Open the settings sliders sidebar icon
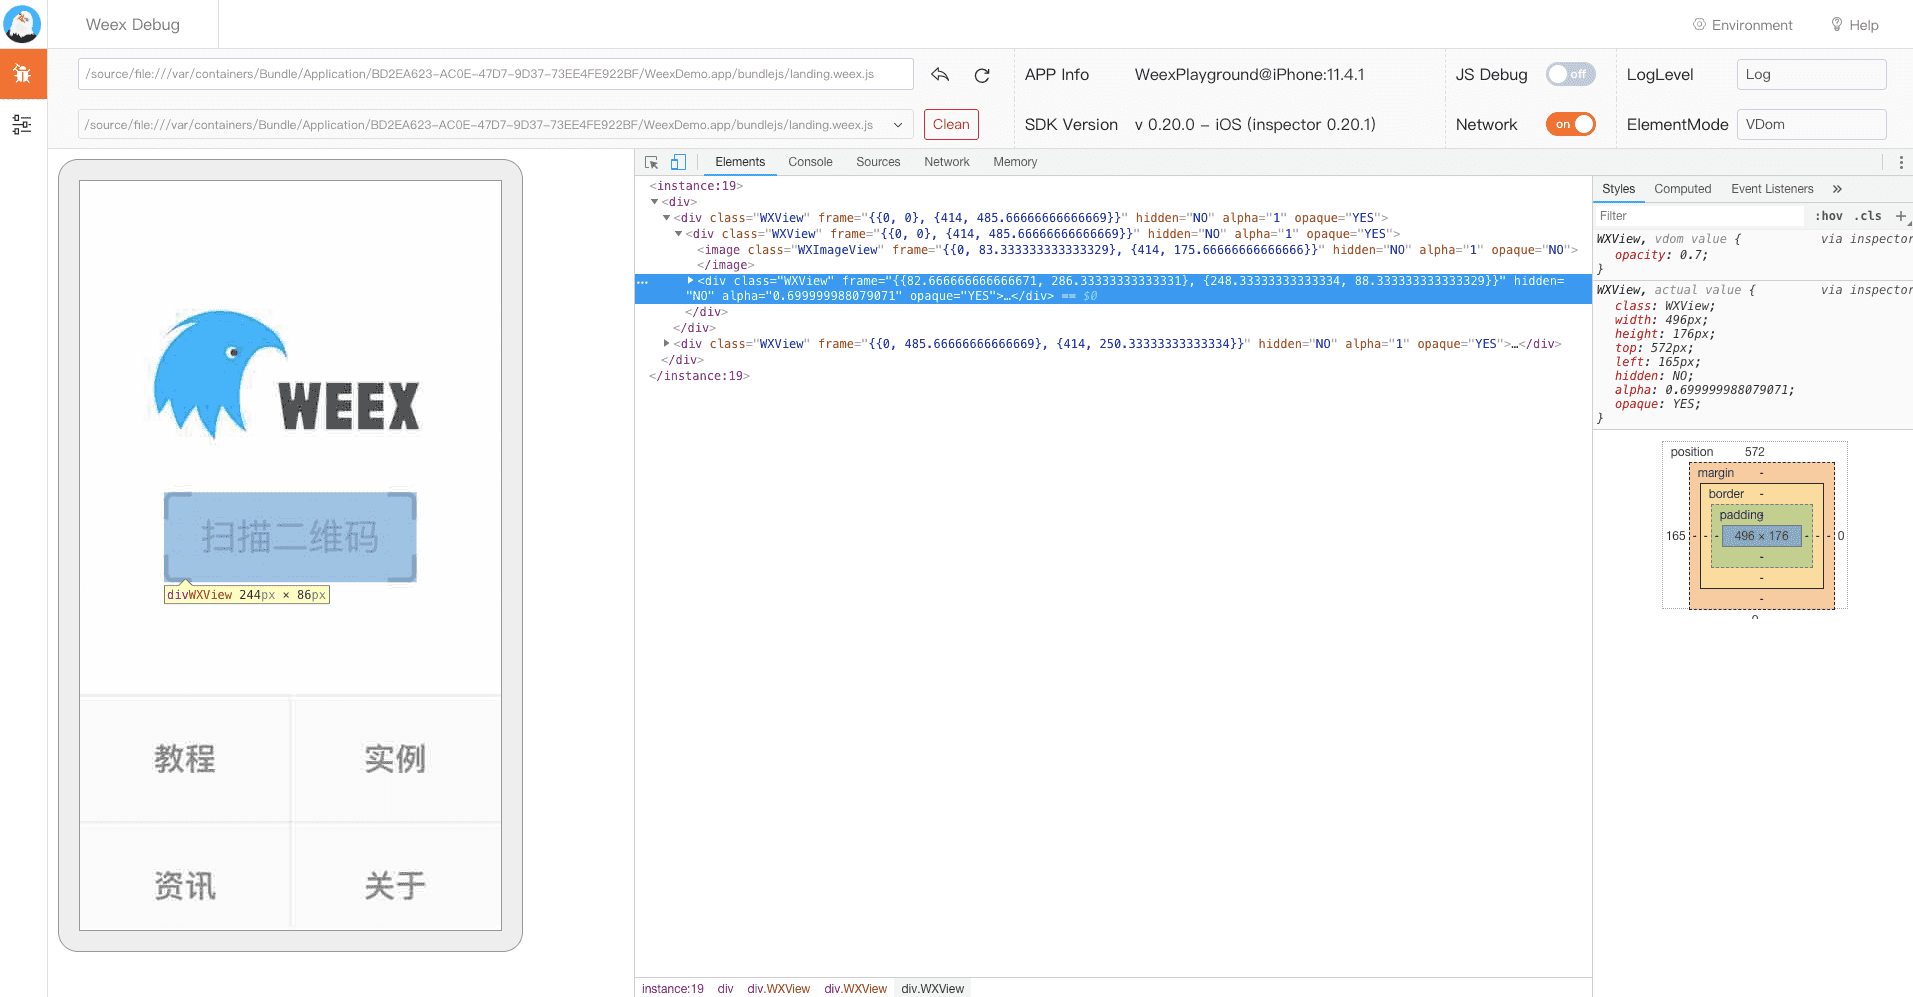The image size is (1913, 997). (22, 124)
